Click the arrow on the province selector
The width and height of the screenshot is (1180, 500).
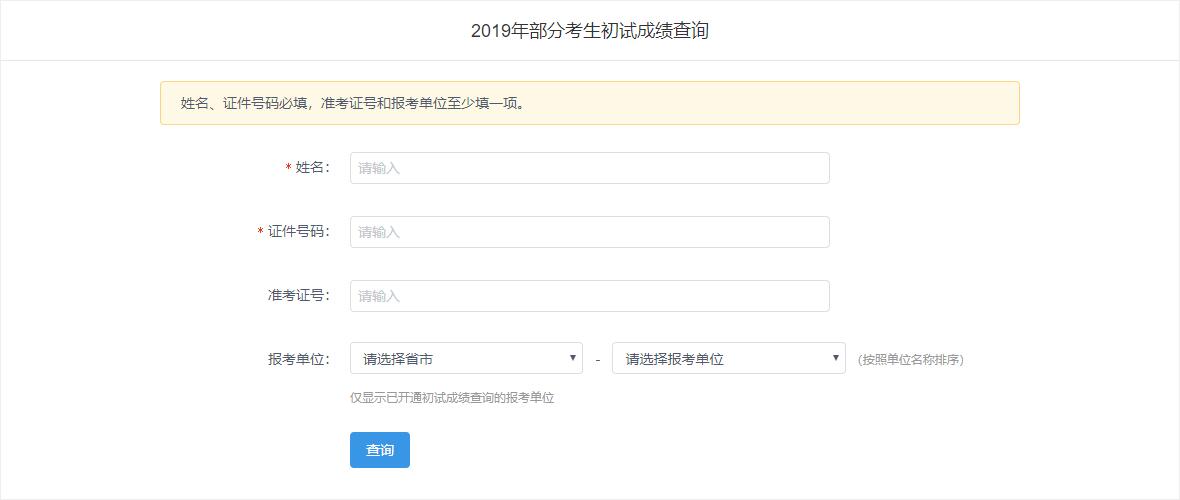(574, 357)
